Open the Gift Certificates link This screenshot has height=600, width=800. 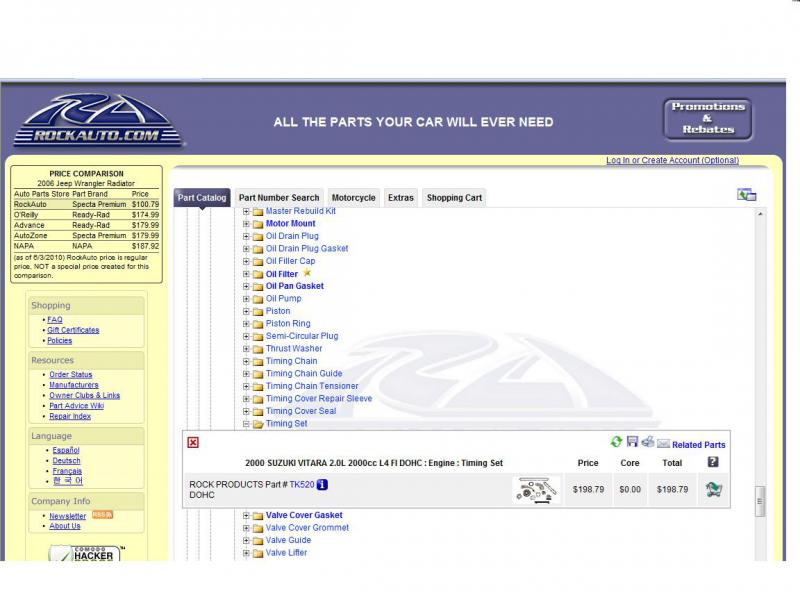[x=73, y=330]
